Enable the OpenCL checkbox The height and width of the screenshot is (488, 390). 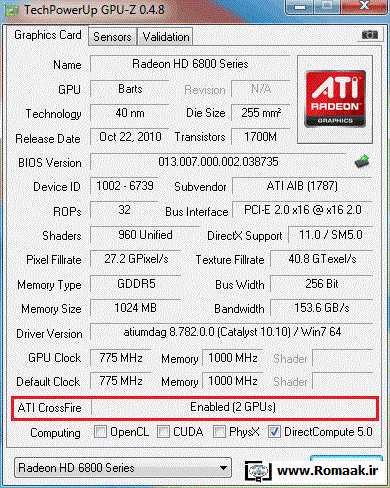coord(100,431)
